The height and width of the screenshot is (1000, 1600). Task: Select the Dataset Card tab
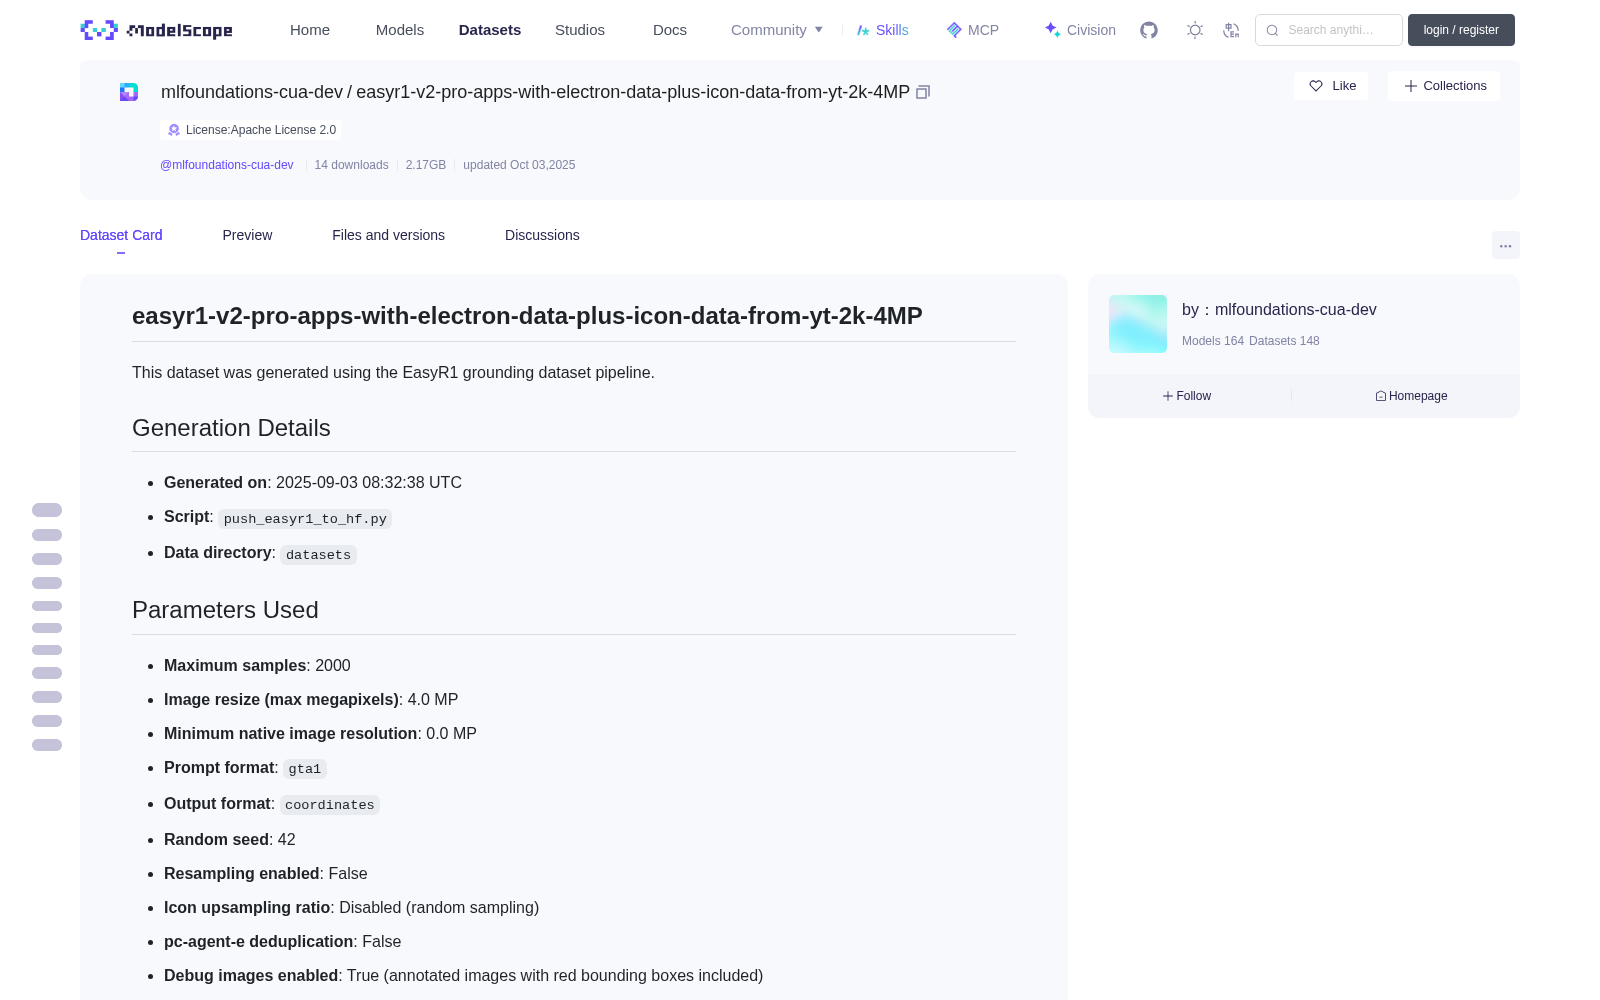click(x=121, y=235)
